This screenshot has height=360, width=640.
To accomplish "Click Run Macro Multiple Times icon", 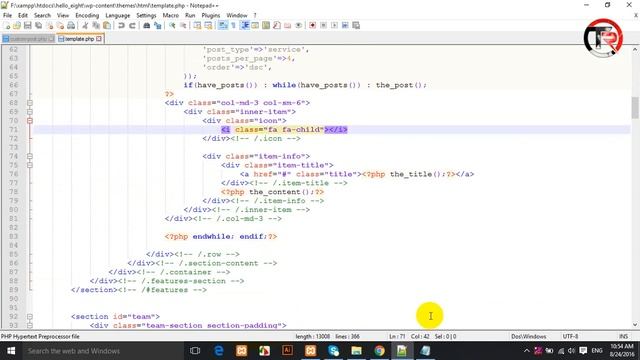I will pyautogui.click(x=345, y=25).
